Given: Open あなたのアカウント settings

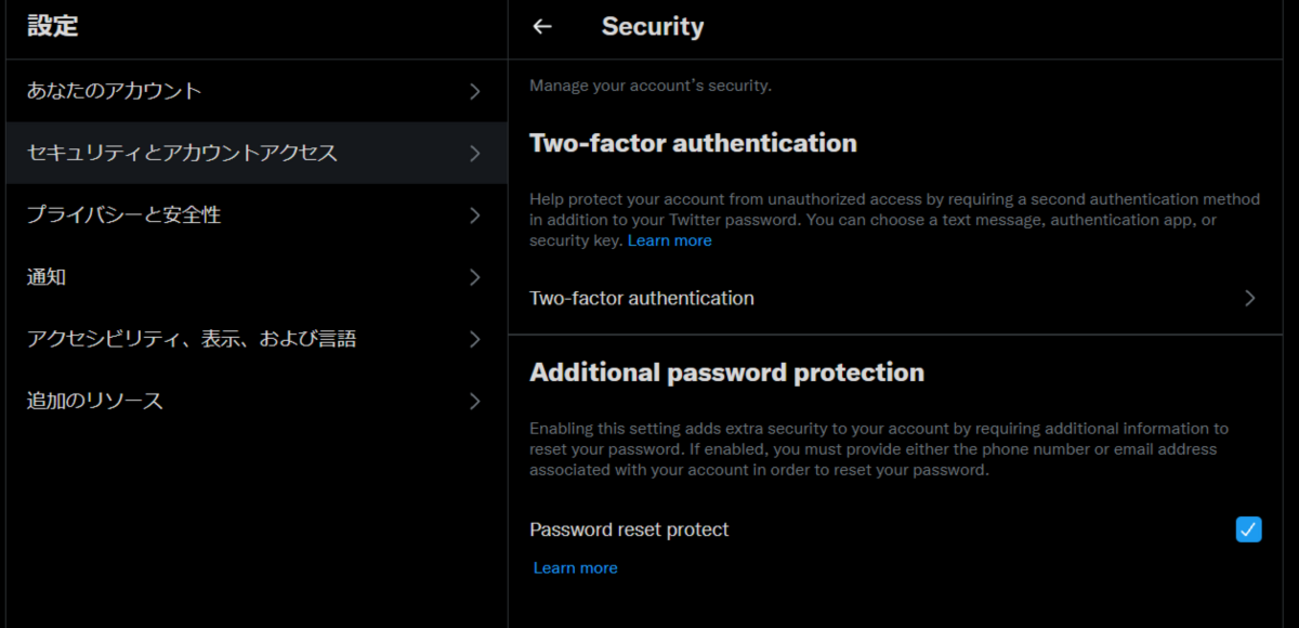Looking at the screenshot, I should click(114, 91).
